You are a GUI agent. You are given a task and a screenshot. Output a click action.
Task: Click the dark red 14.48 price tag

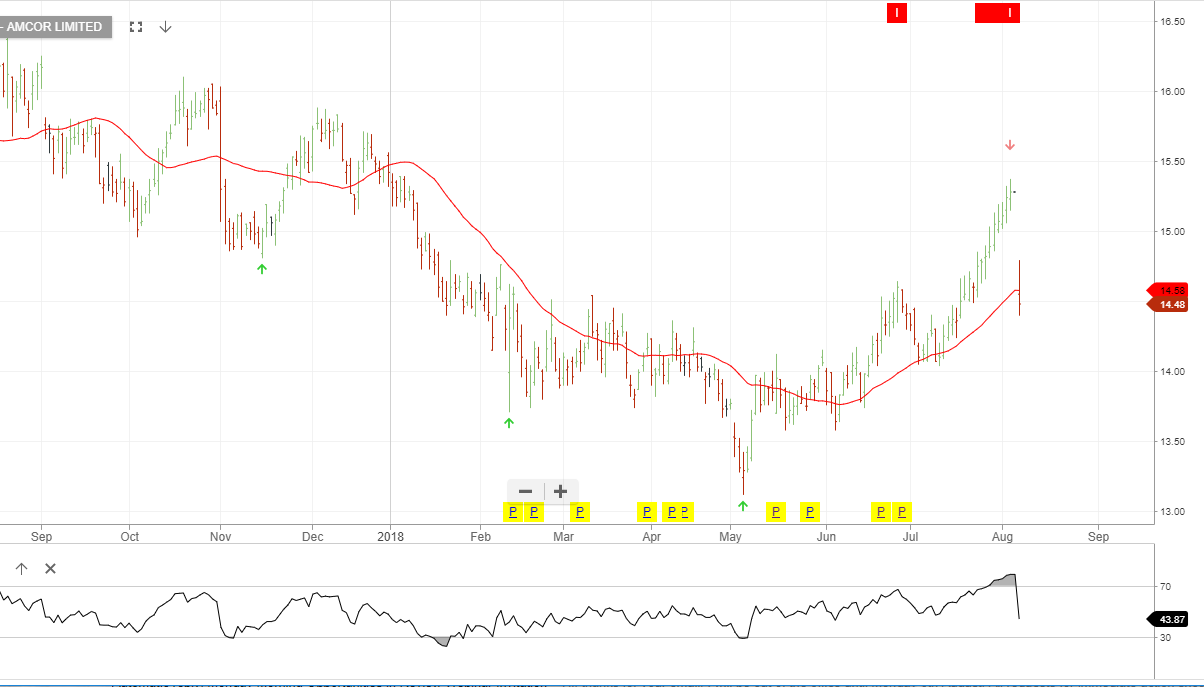tap(1166, 304)
